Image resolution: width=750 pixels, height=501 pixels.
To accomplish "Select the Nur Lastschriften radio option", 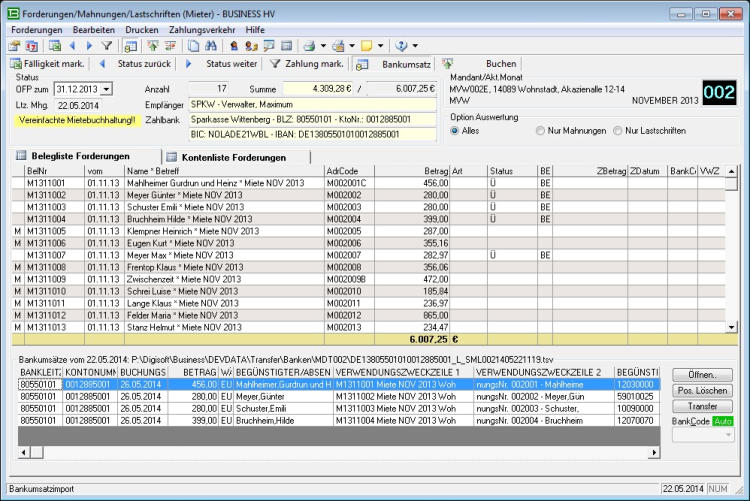I will [619, 131].
